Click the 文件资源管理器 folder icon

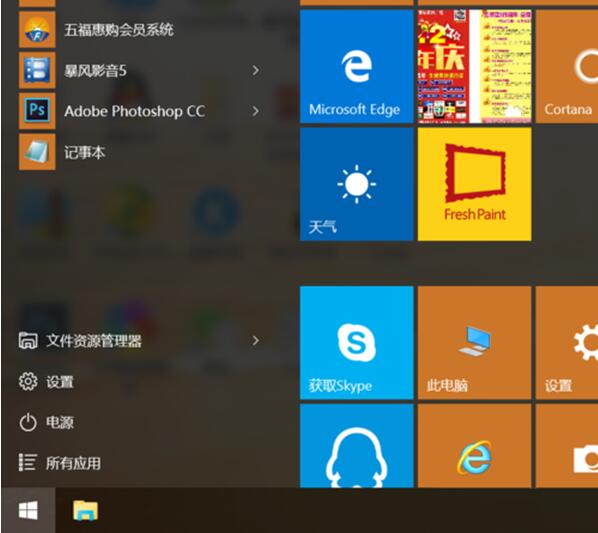[x=28, y=340]
